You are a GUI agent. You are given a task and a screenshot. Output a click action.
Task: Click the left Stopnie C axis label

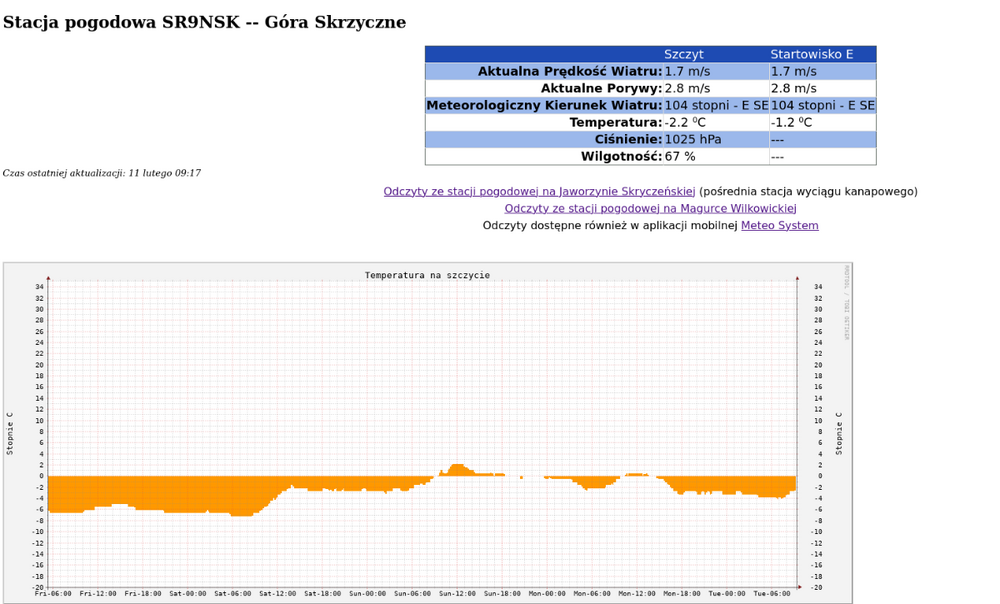click(x=10, y=433)
